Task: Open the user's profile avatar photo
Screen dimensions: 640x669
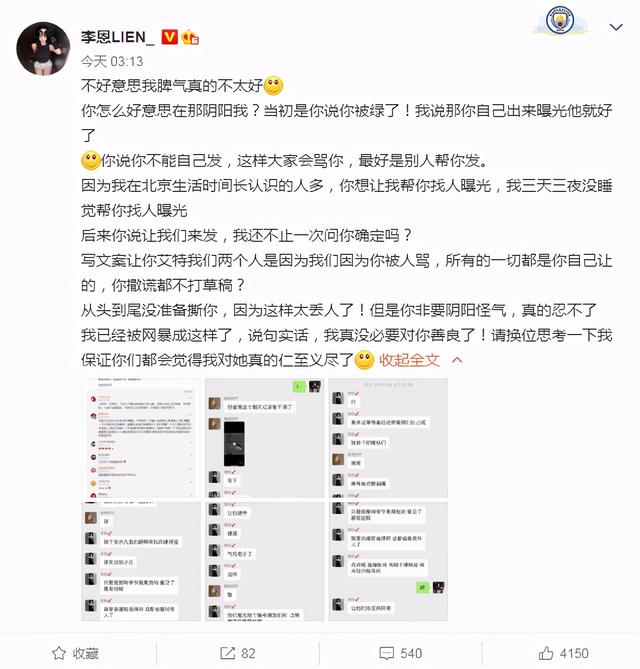Action: [43, 49]
